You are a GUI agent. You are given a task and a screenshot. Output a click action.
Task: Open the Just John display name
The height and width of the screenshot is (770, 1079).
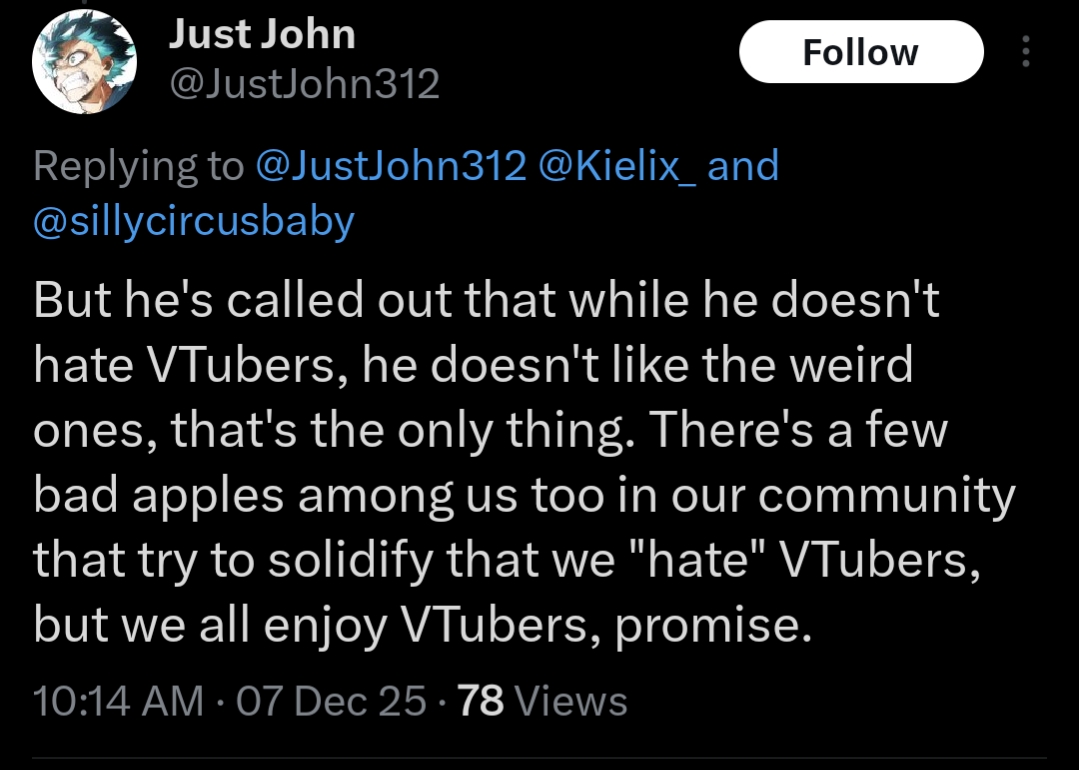262,35
